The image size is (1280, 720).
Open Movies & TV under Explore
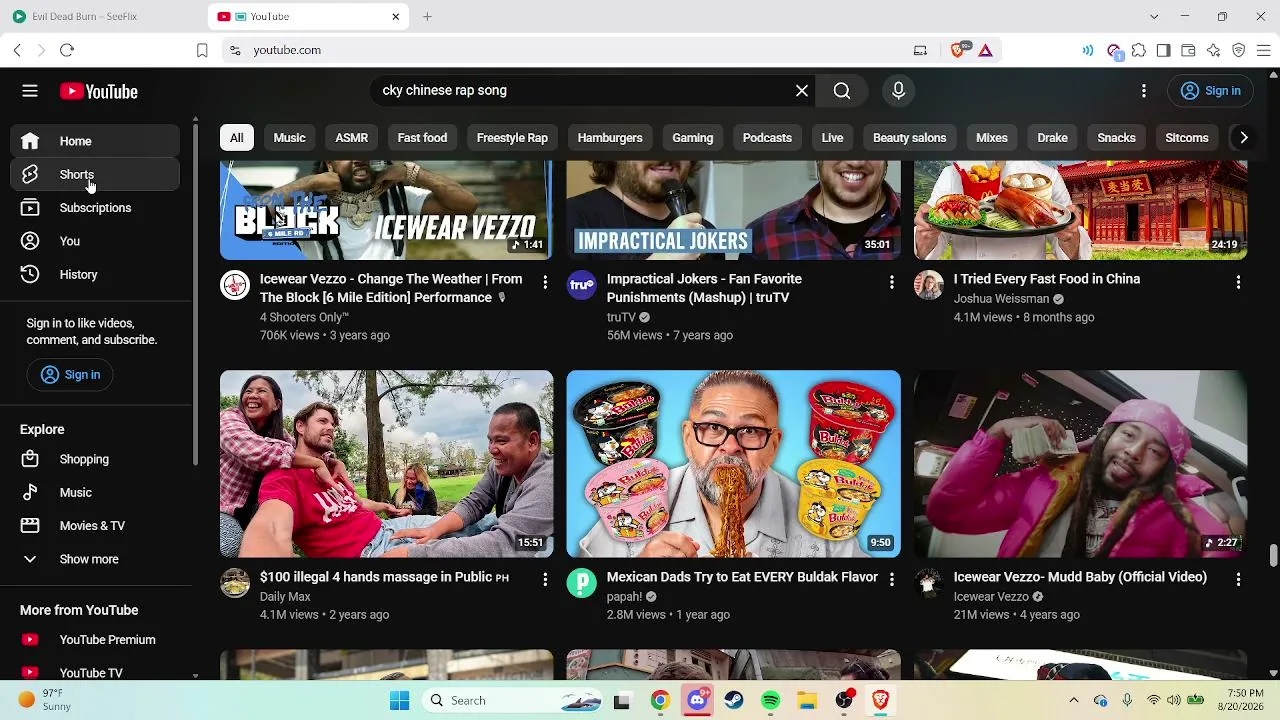(x=96, y=526)
